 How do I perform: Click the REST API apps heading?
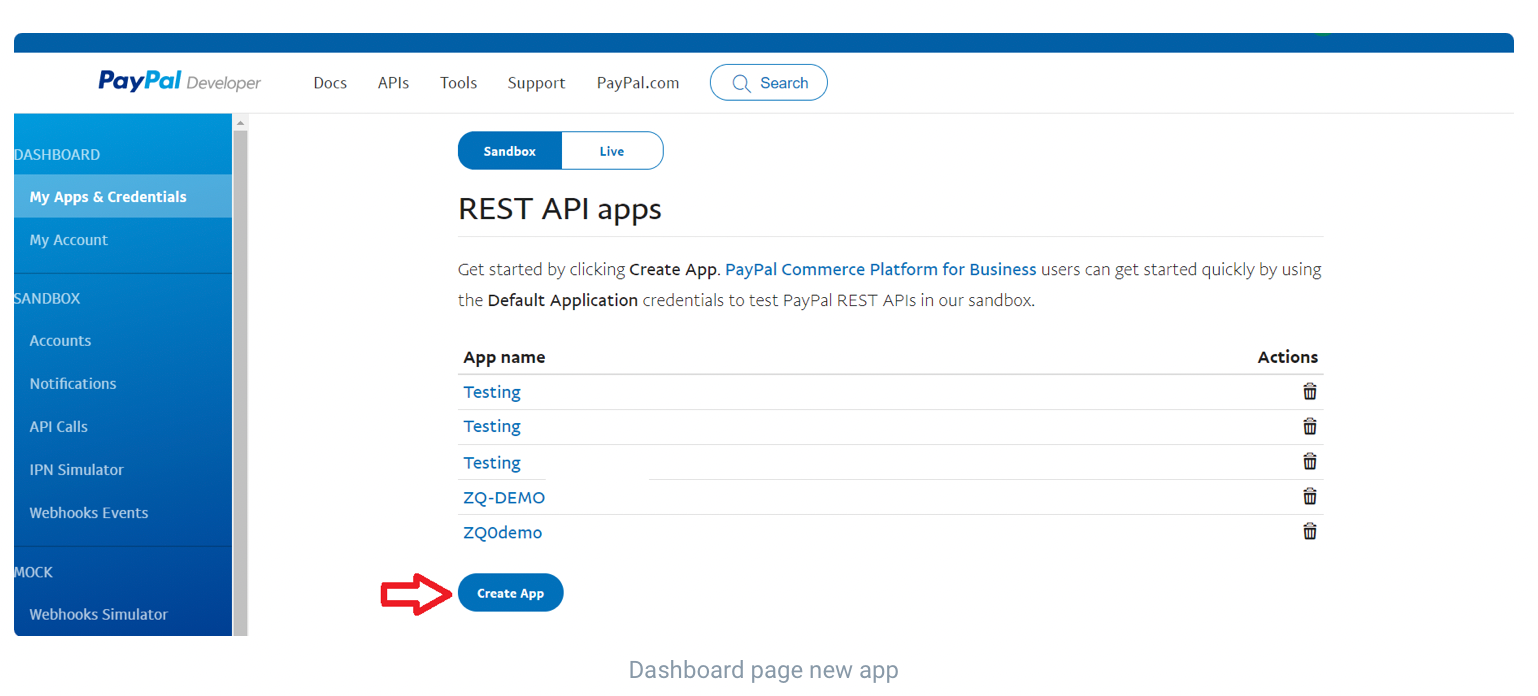click(560, 209)
